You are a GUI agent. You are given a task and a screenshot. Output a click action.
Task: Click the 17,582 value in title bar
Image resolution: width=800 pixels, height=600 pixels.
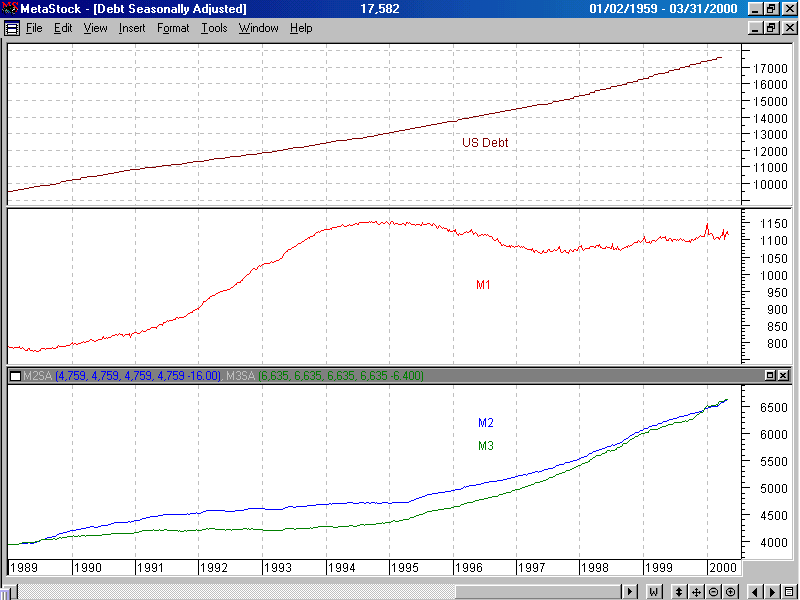pyautogui.click(x=380, y=9)
